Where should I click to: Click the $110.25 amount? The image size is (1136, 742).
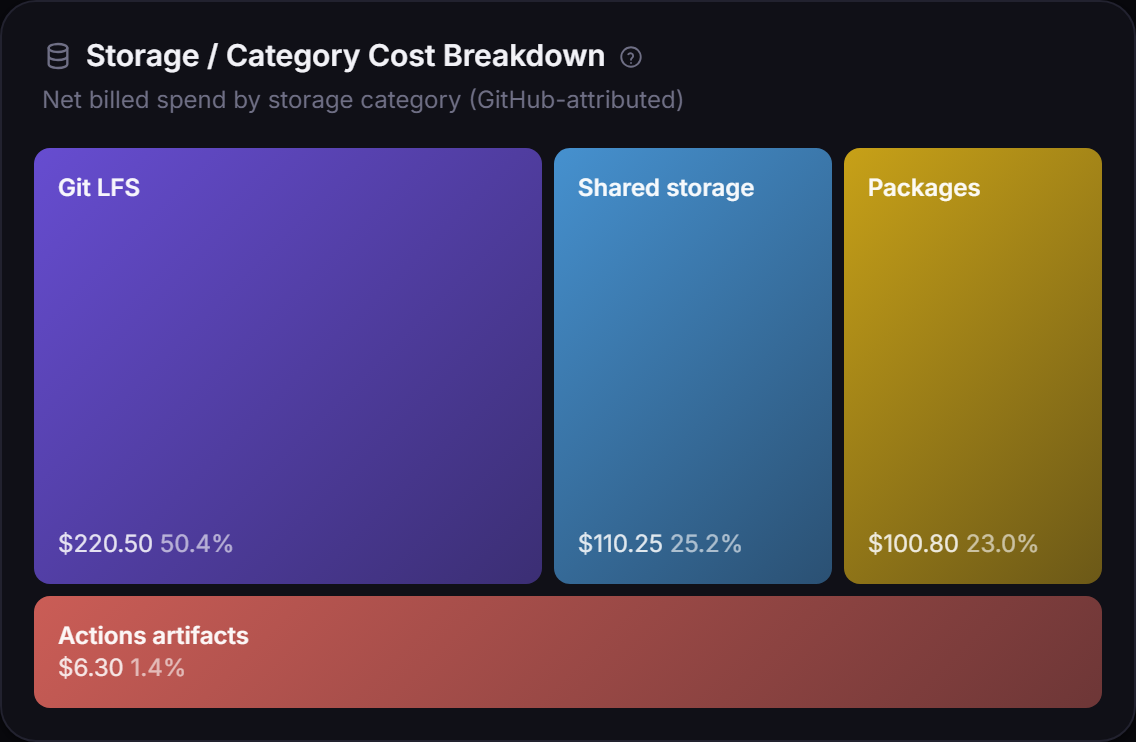coord(620,543)
